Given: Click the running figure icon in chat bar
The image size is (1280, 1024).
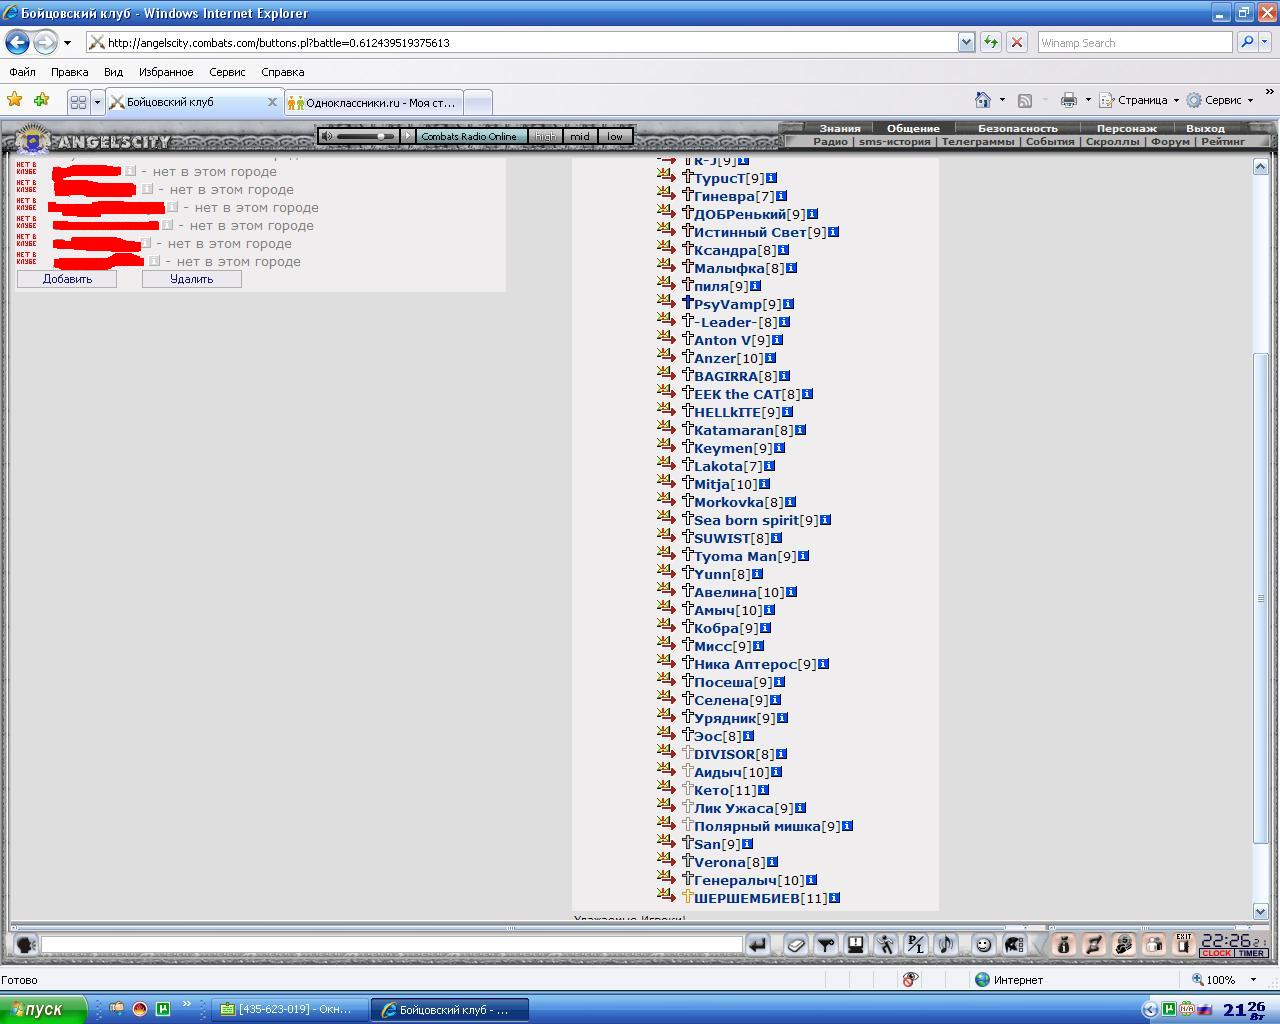Looking at the screenshot, I should point(886,944).
